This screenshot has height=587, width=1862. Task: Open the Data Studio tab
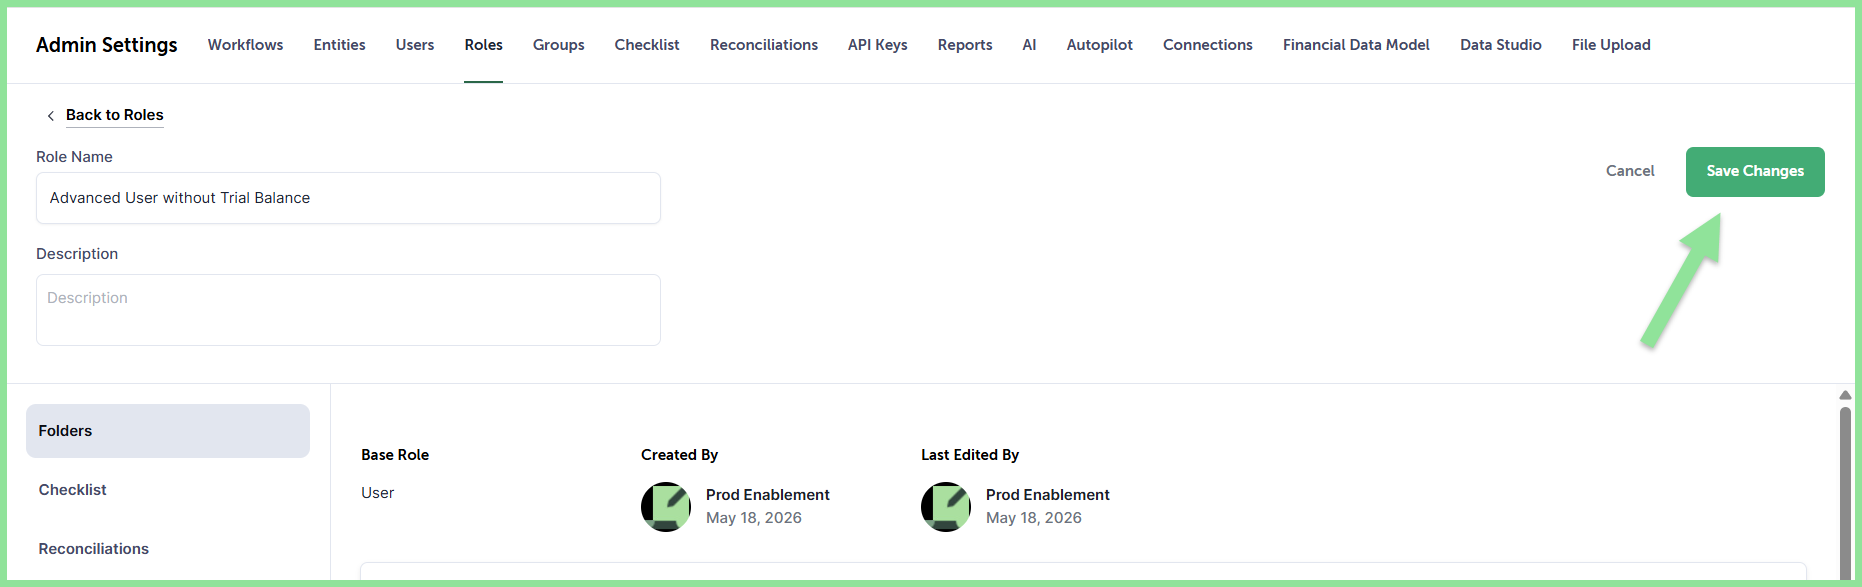(1501, 45)
